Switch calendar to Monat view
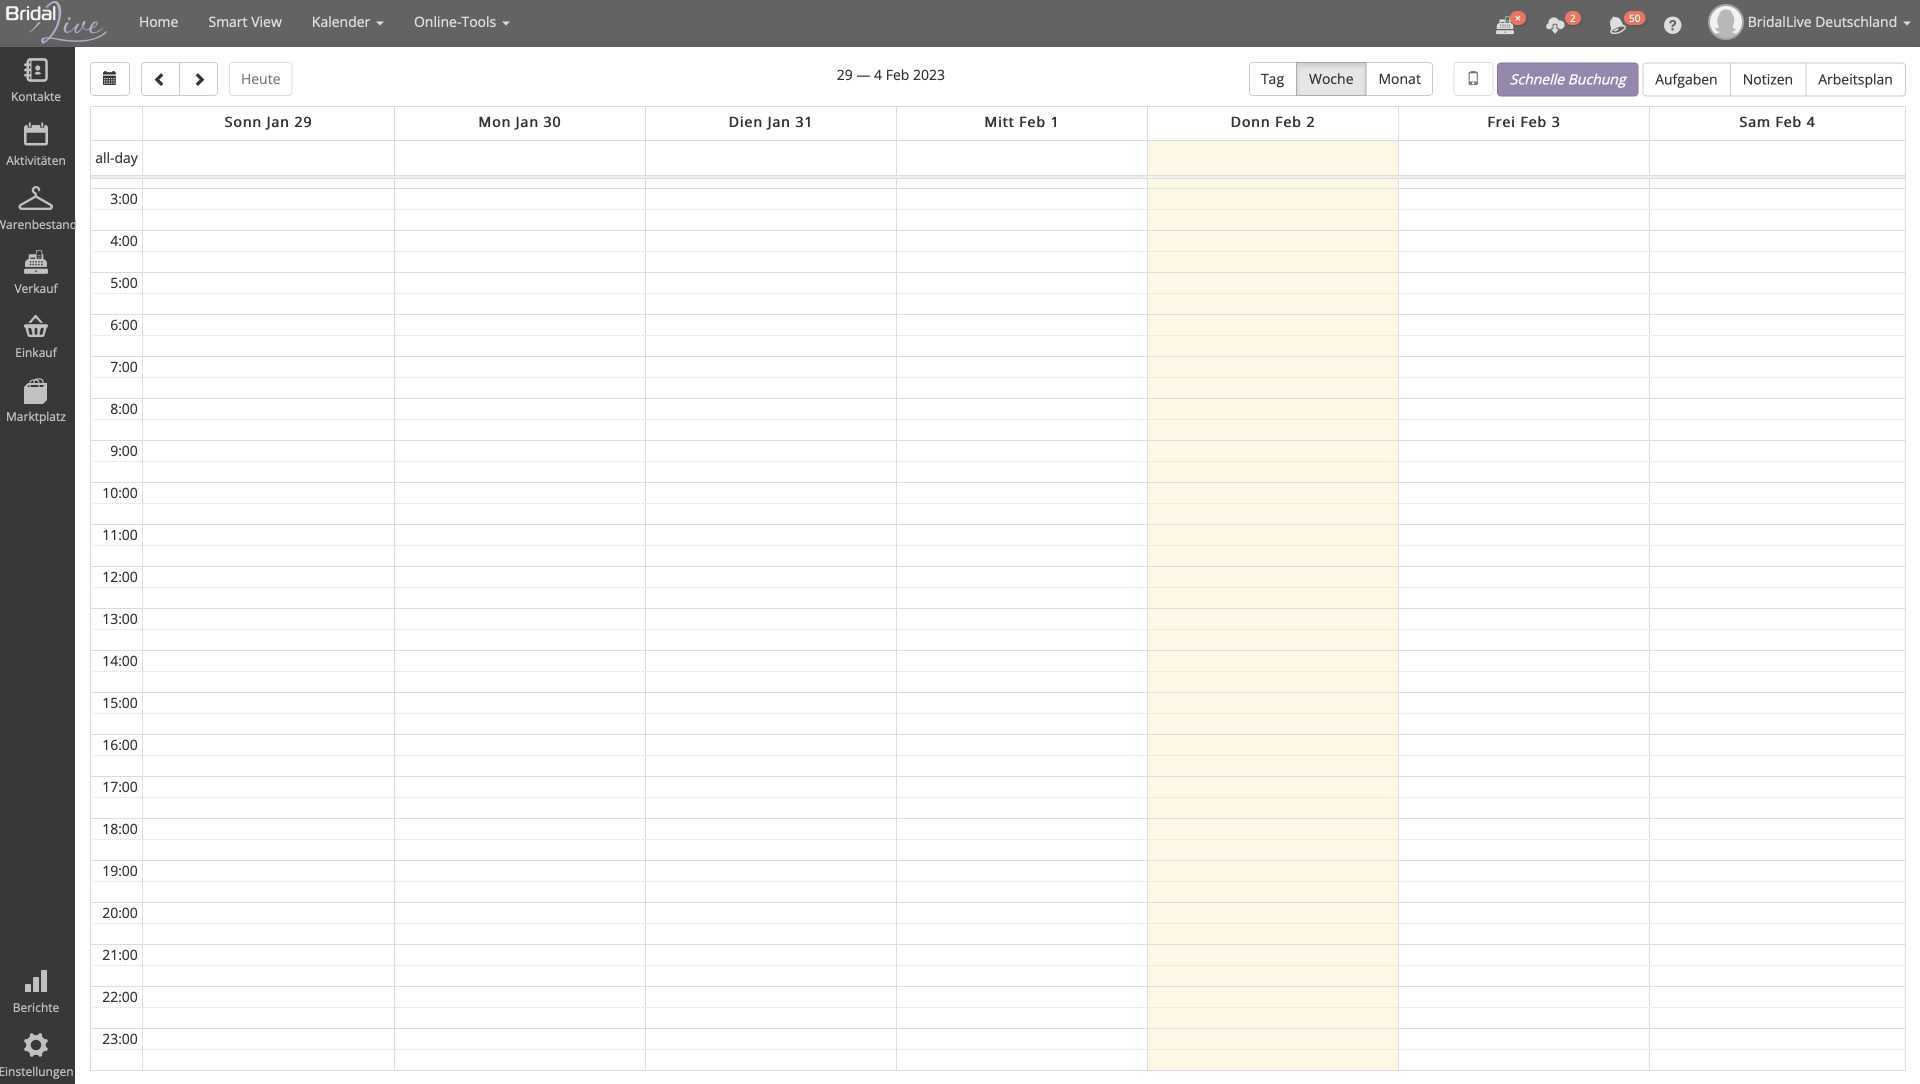This screenshot has width=1920, height=1084. (1399, 78)
